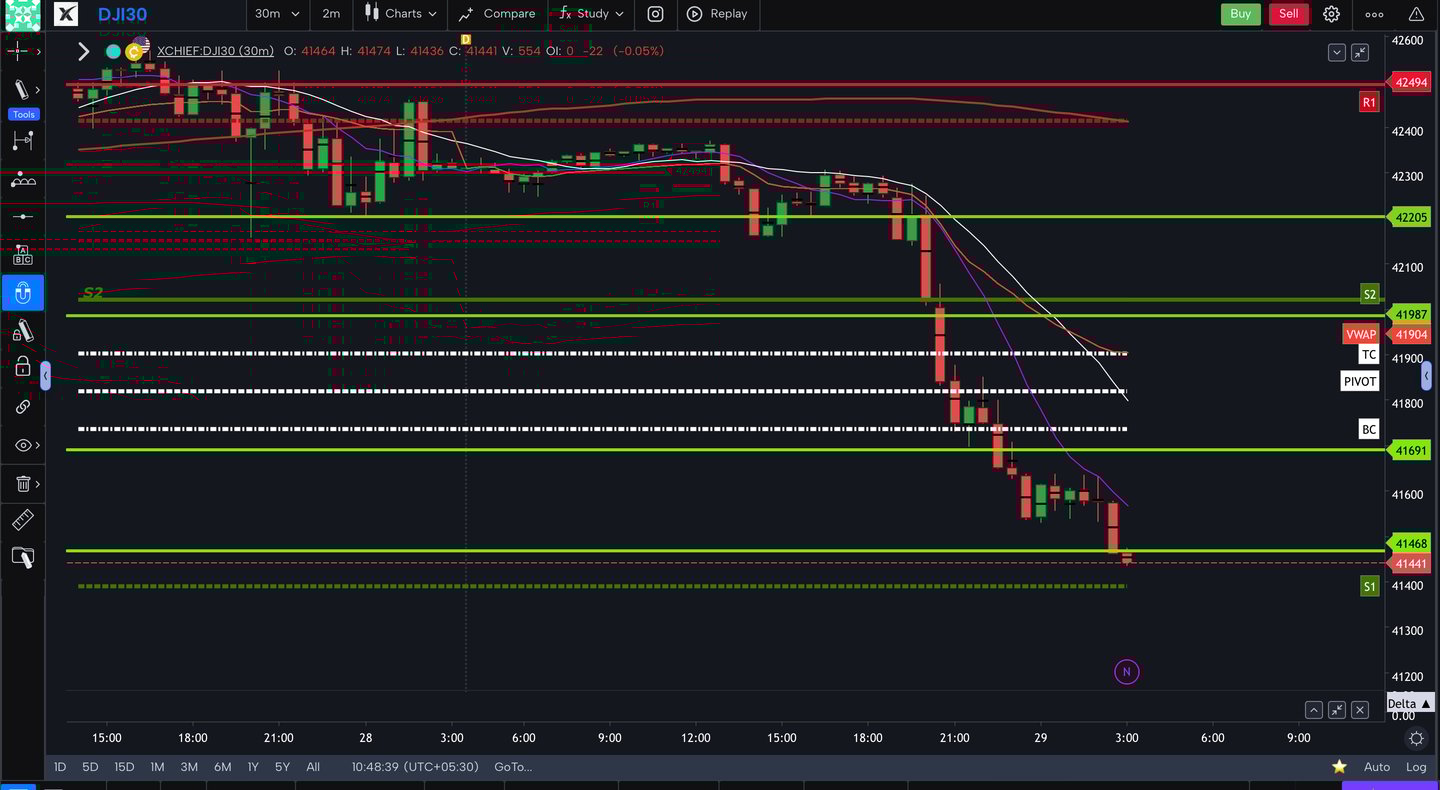Click the yellow star favorite icon
1440x790 pixels.
coord(1339,767)
